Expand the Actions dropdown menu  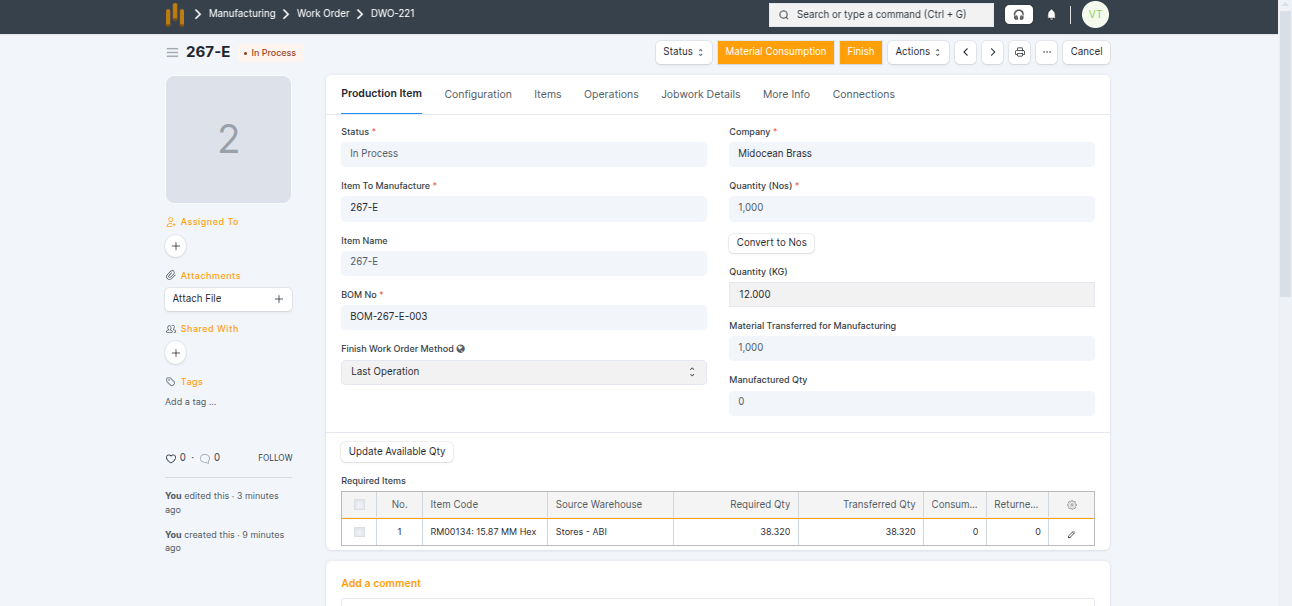[x=918, y=52]
